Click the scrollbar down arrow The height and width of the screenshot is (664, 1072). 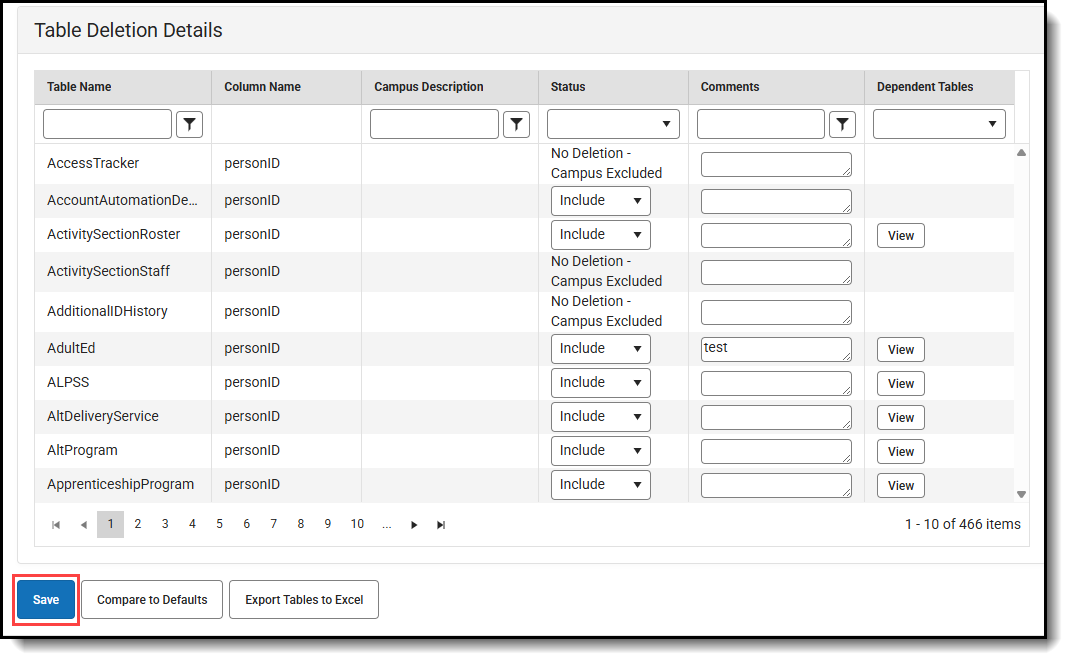tap(1021, 492)
